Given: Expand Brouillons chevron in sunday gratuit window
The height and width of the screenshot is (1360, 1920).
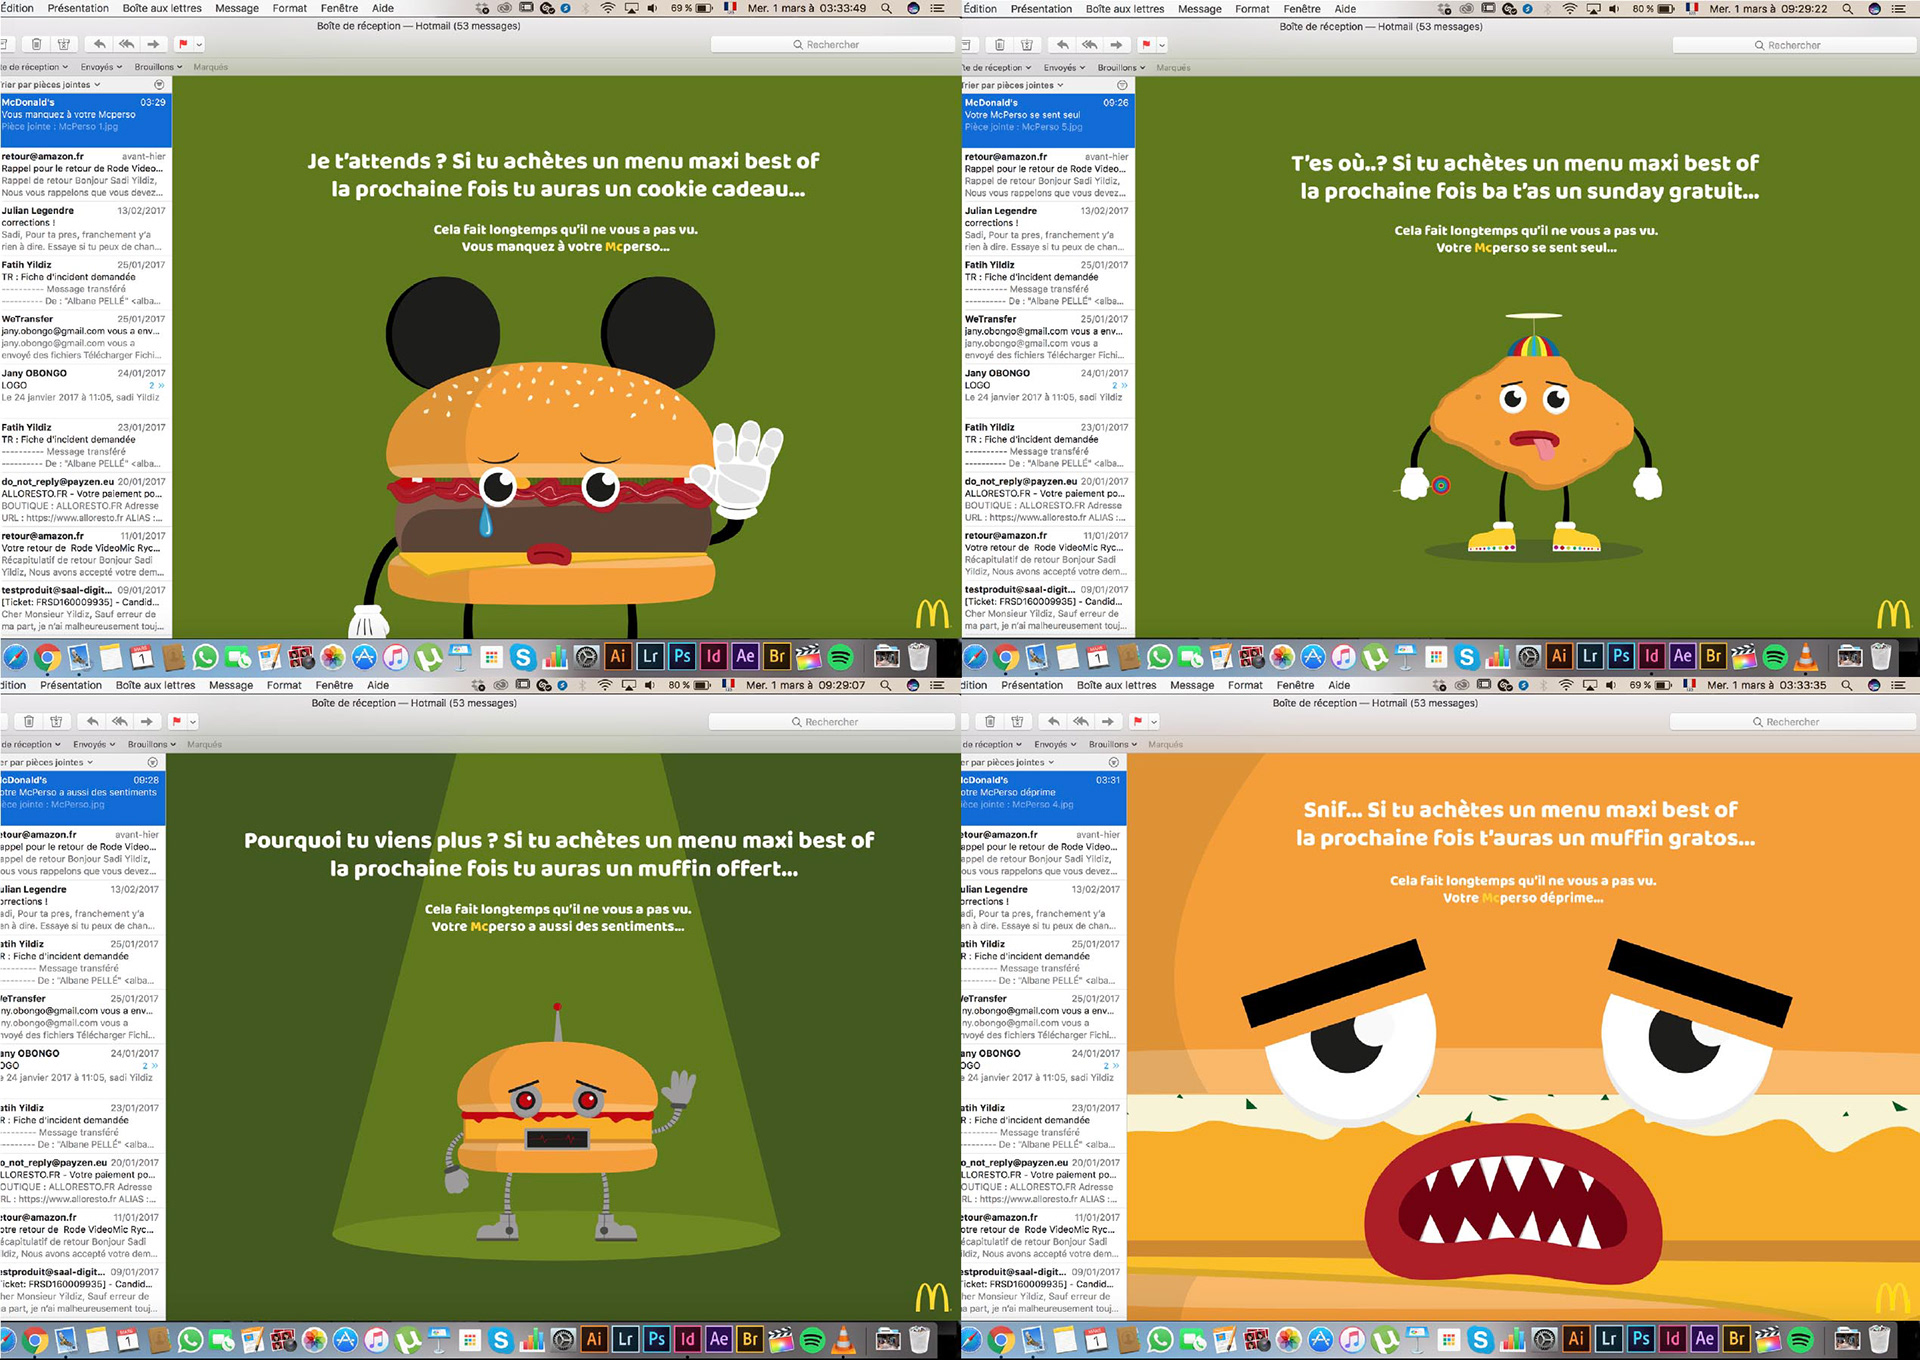Looking at the screenshot, I should [x=1142, y=68].
